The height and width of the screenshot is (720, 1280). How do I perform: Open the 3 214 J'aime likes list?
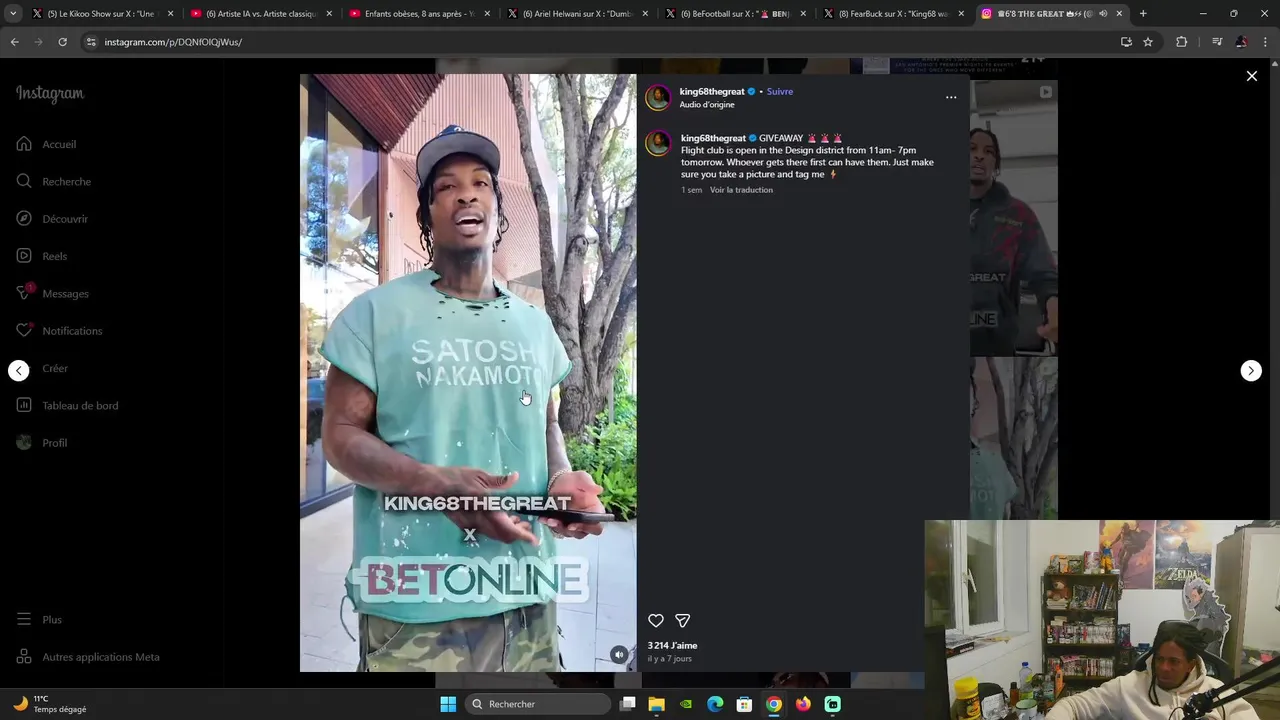tap(672, 646)
